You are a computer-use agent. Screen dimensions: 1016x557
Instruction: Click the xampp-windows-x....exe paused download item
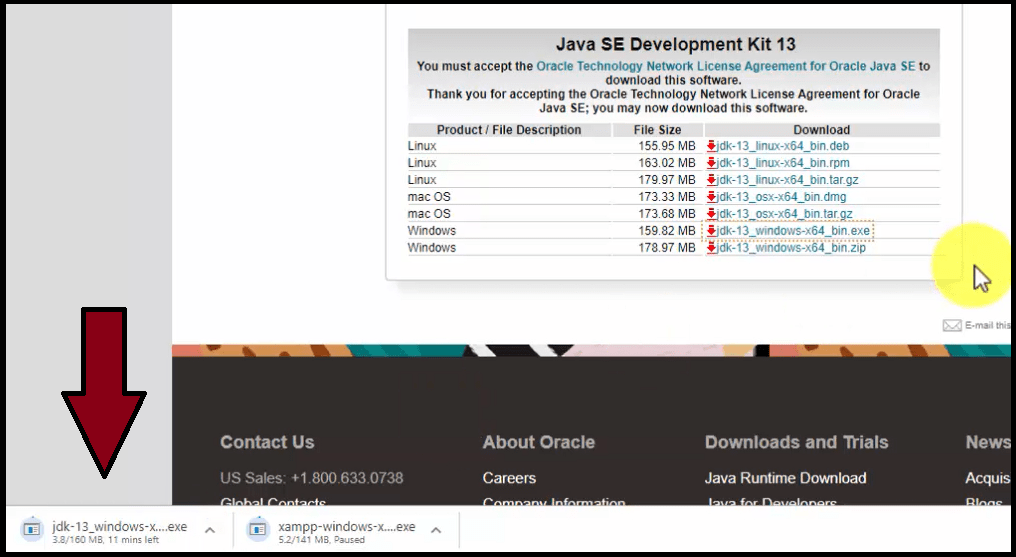347,531
